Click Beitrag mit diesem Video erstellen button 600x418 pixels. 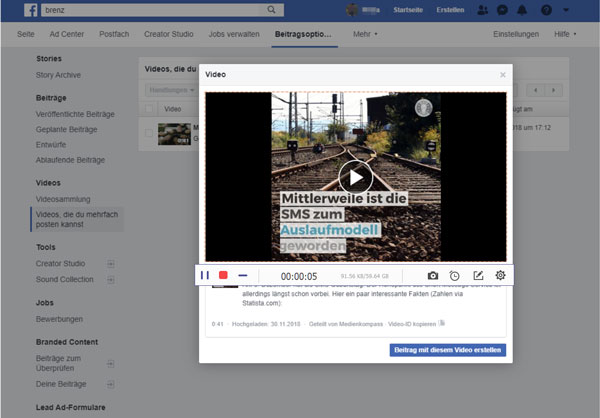click(447, 350)
